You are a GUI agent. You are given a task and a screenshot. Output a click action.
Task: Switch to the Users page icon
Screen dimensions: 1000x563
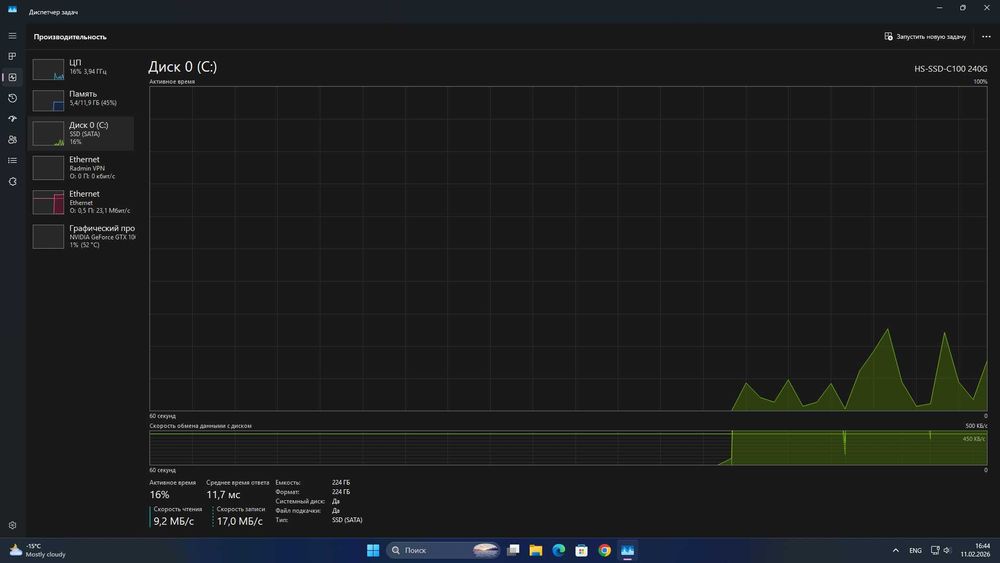pyautogui.click(x=12, y=140)
